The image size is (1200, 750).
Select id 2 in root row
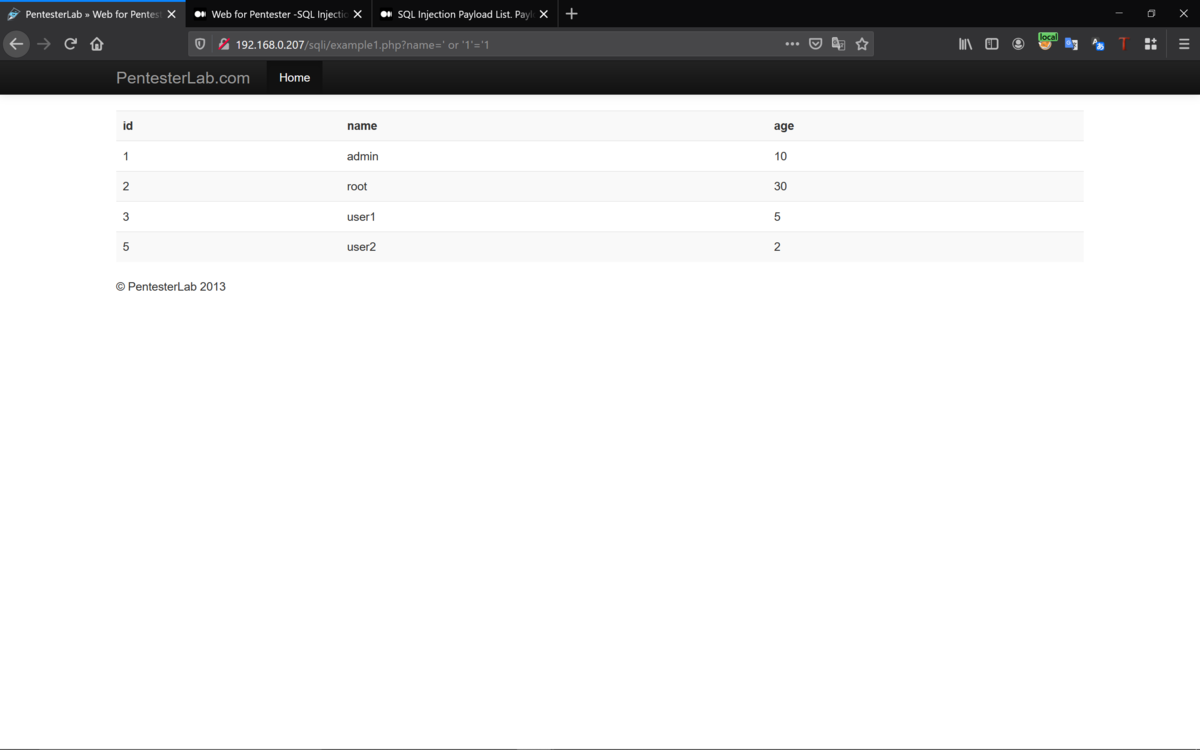tap(126, 186)
